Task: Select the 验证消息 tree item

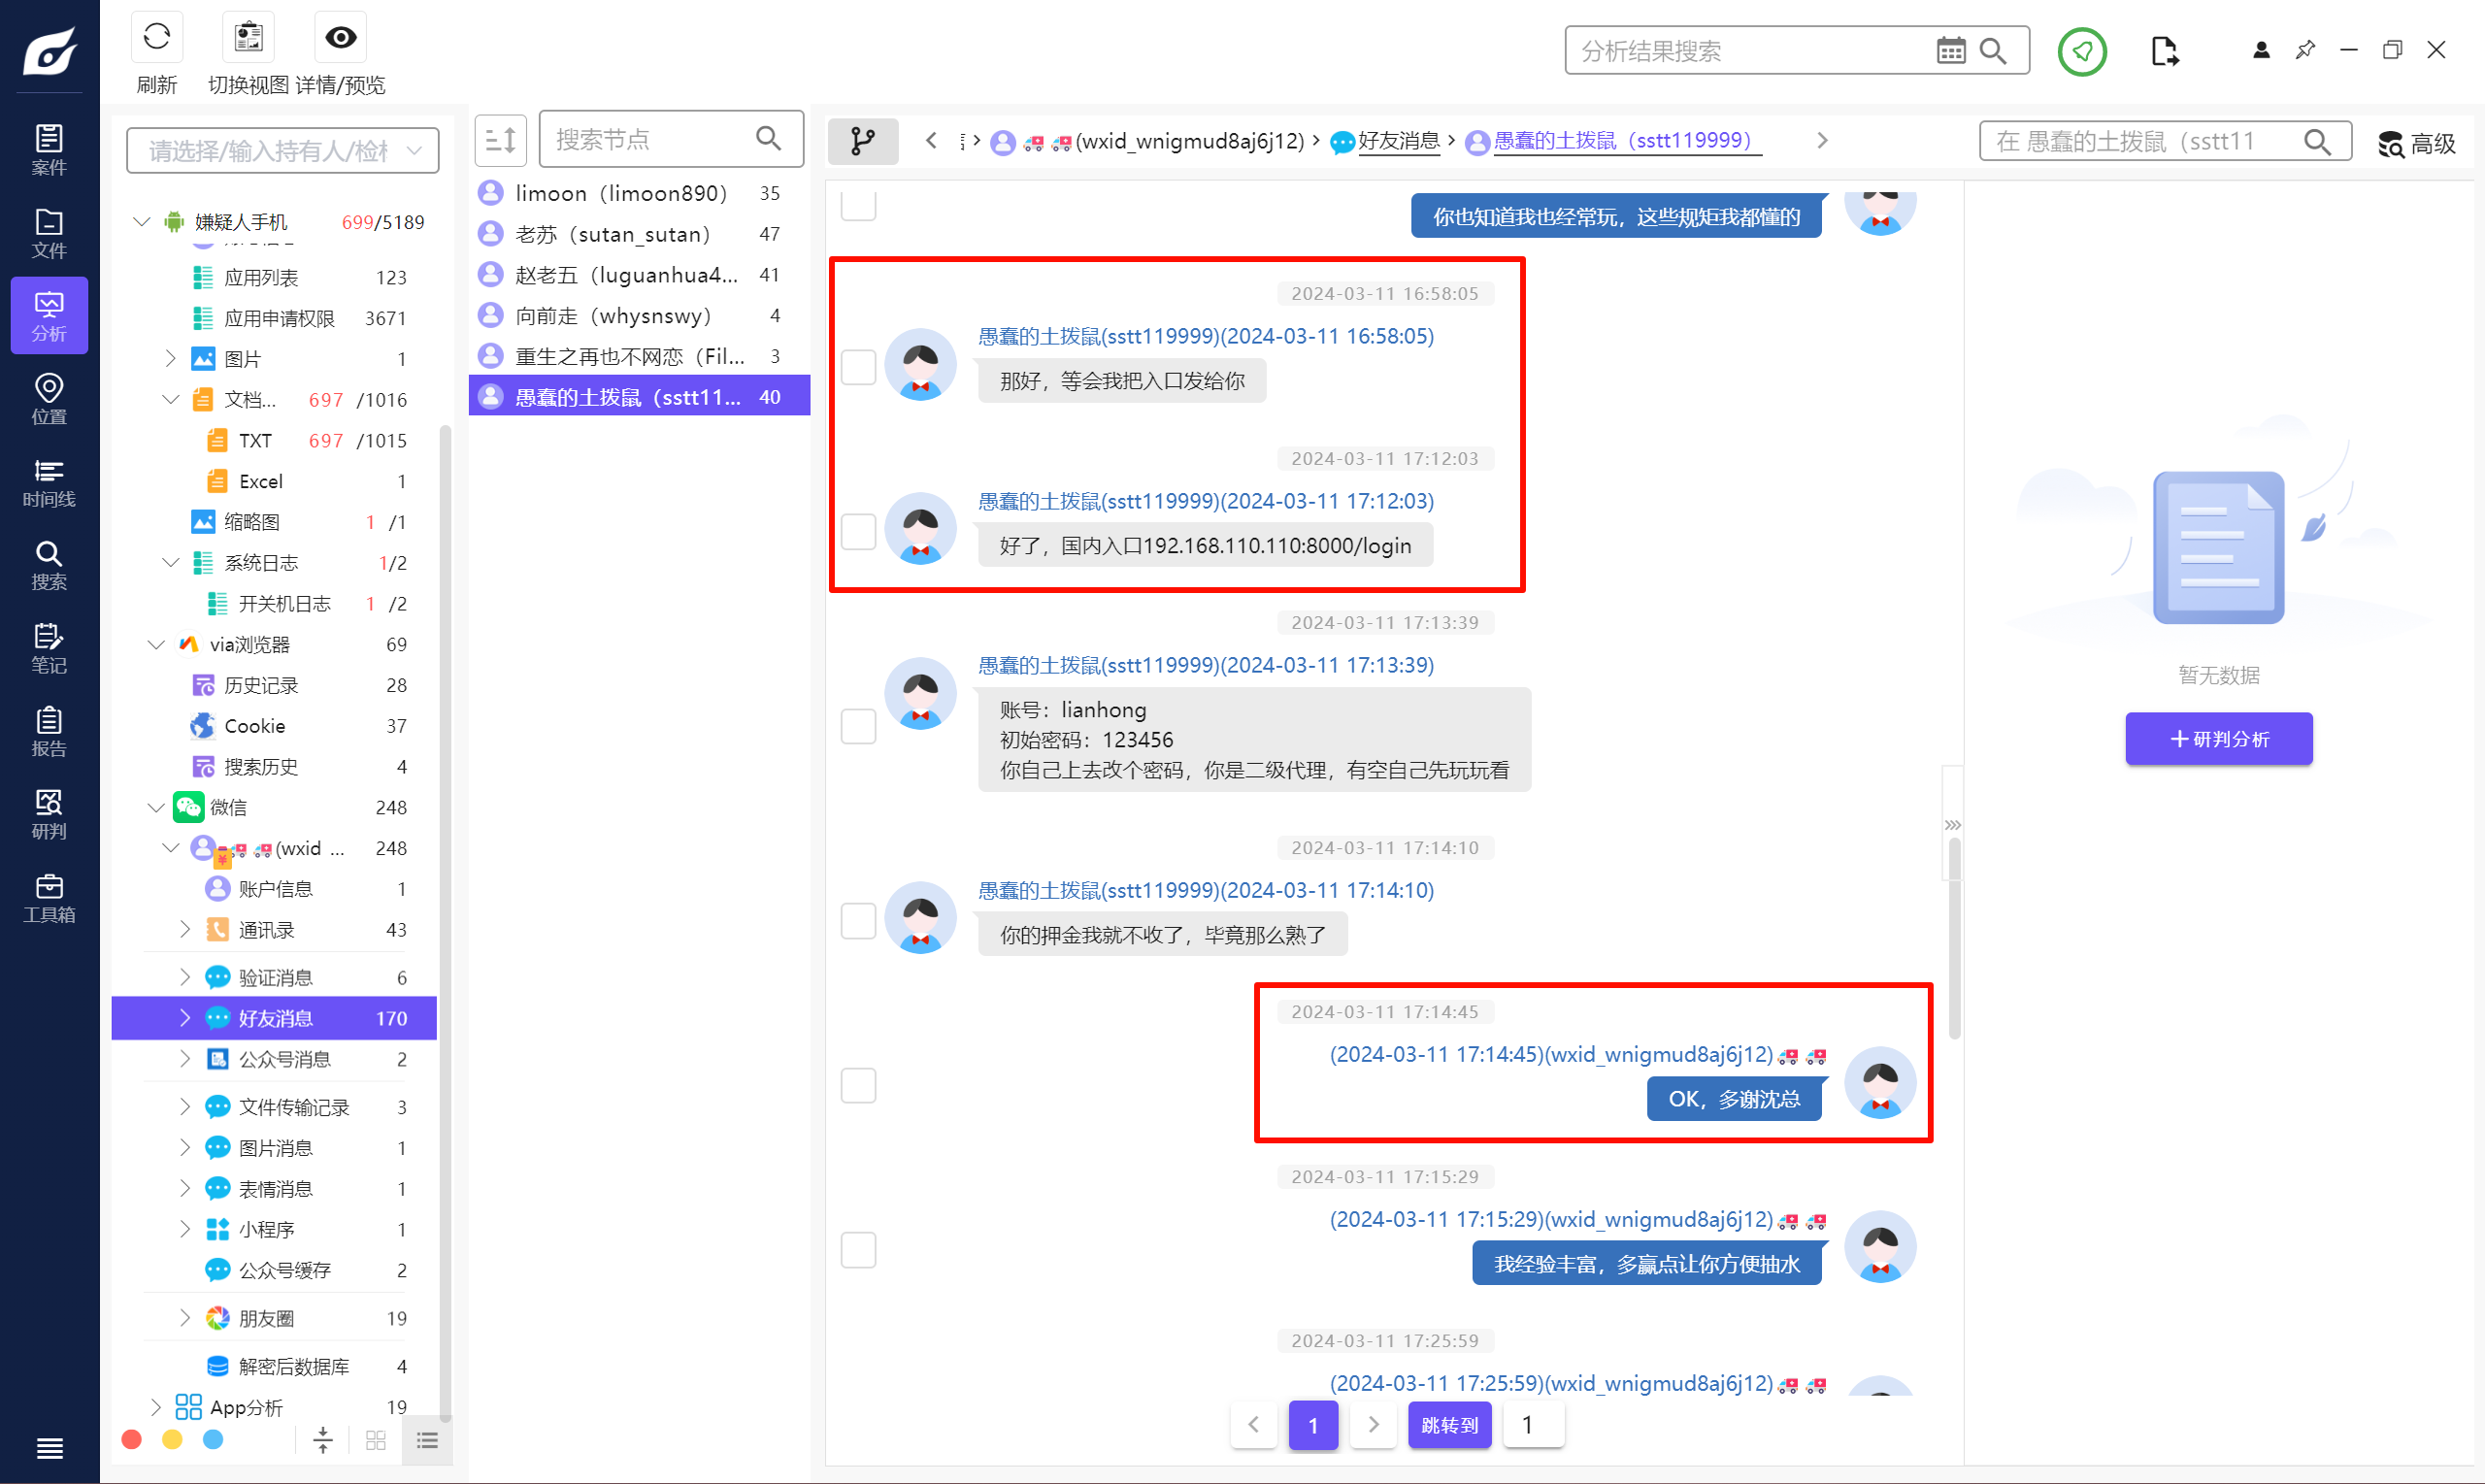Action: click(274, 978)
